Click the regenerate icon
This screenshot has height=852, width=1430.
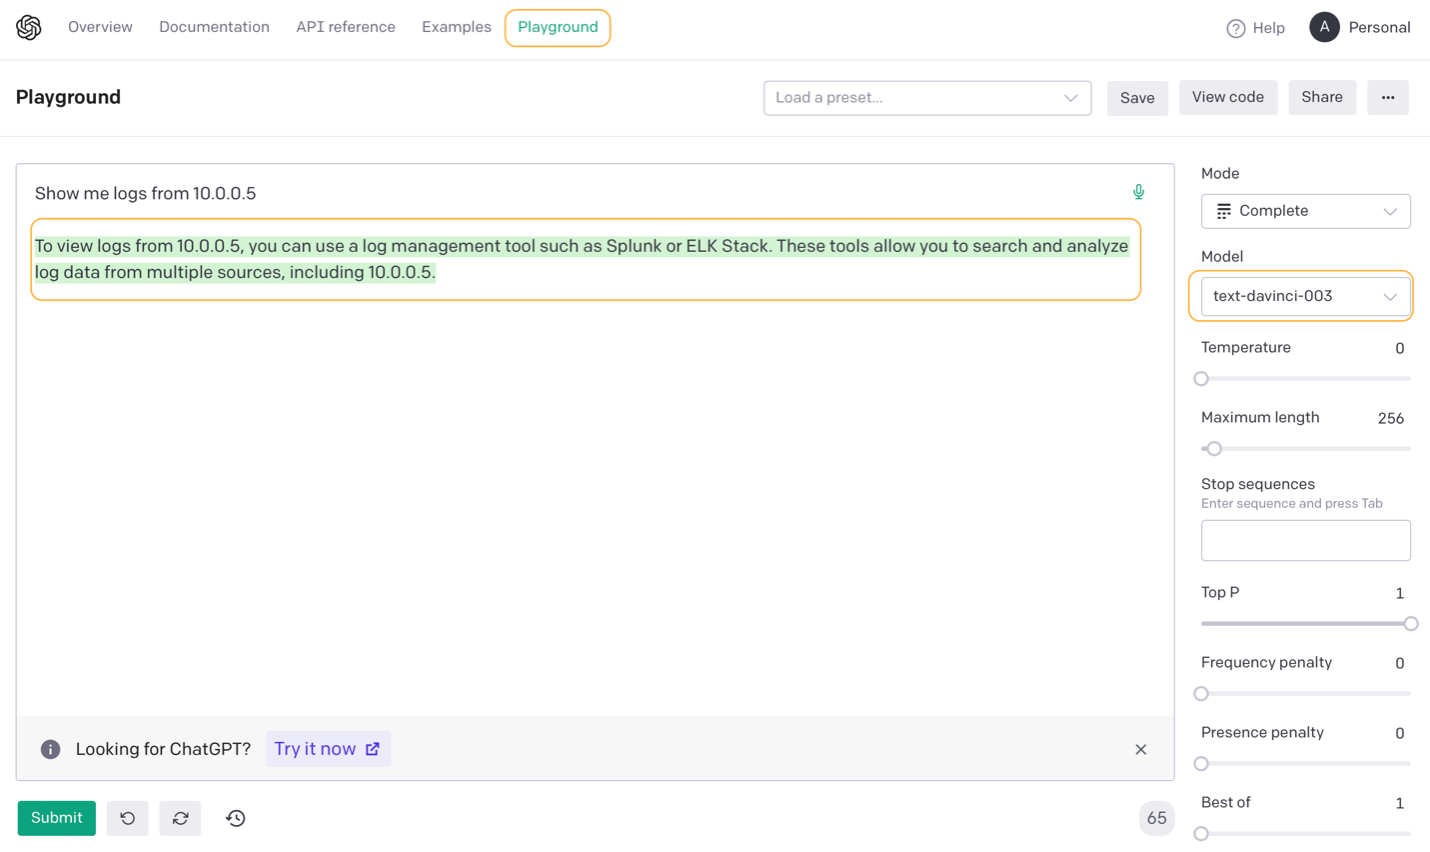point(180,818)
